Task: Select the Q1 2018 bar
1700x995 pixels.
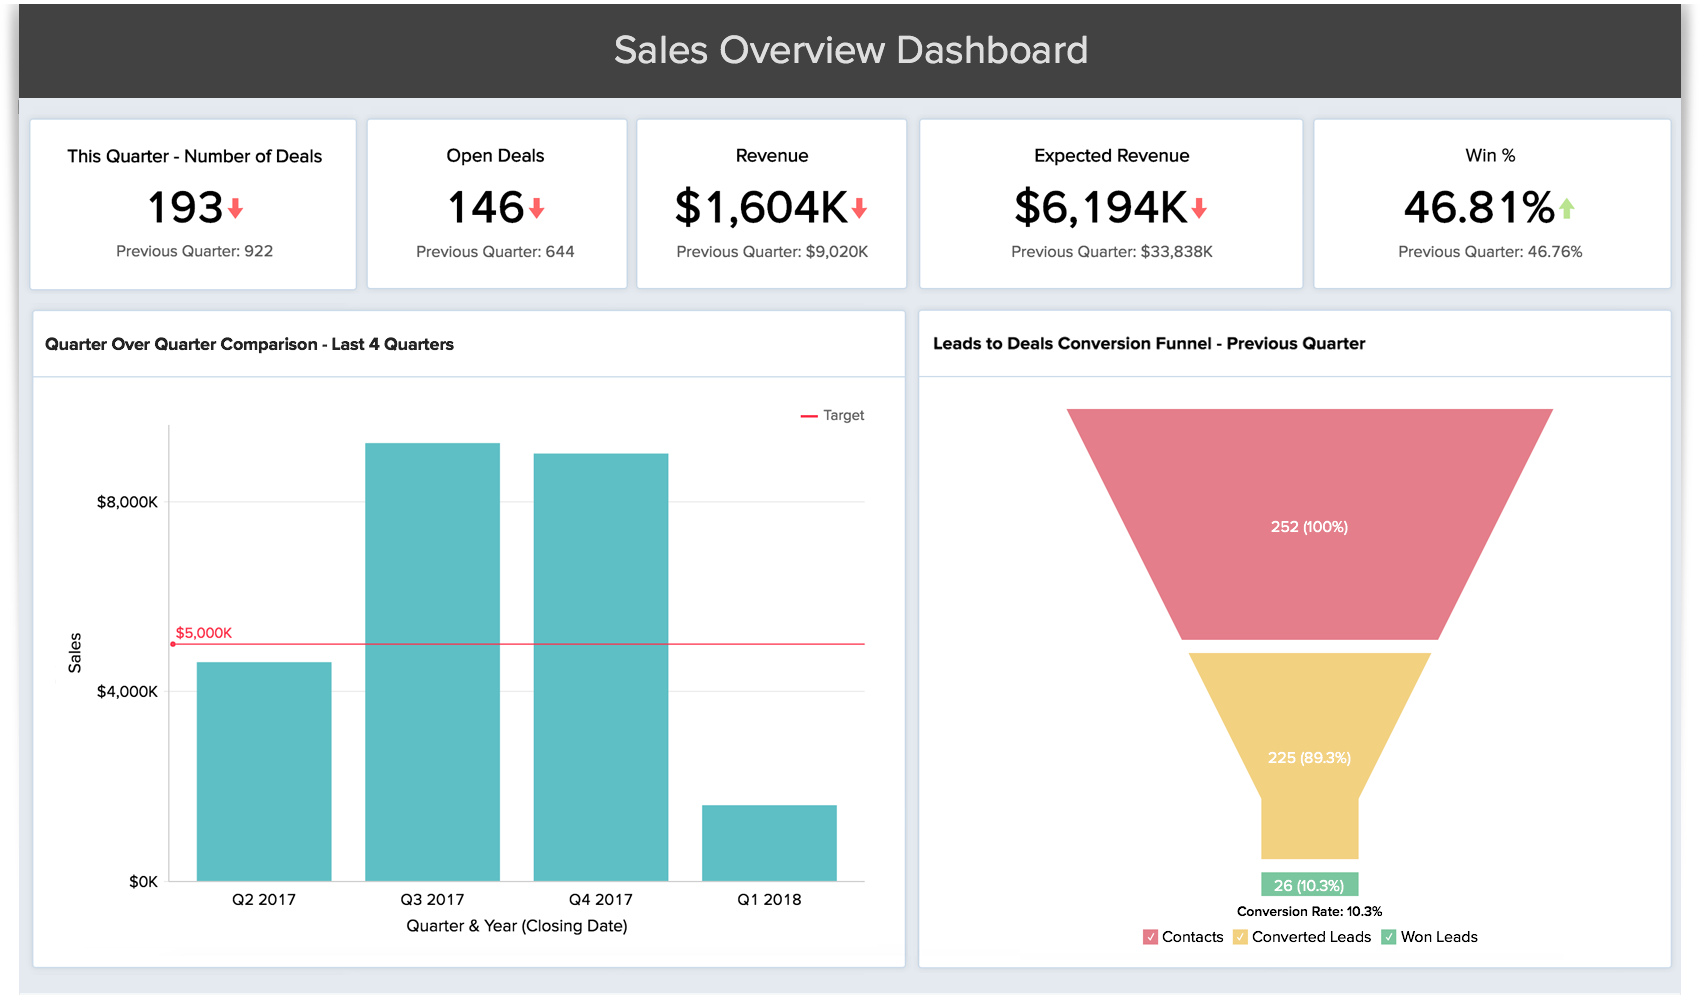Action: coord(769,843)
